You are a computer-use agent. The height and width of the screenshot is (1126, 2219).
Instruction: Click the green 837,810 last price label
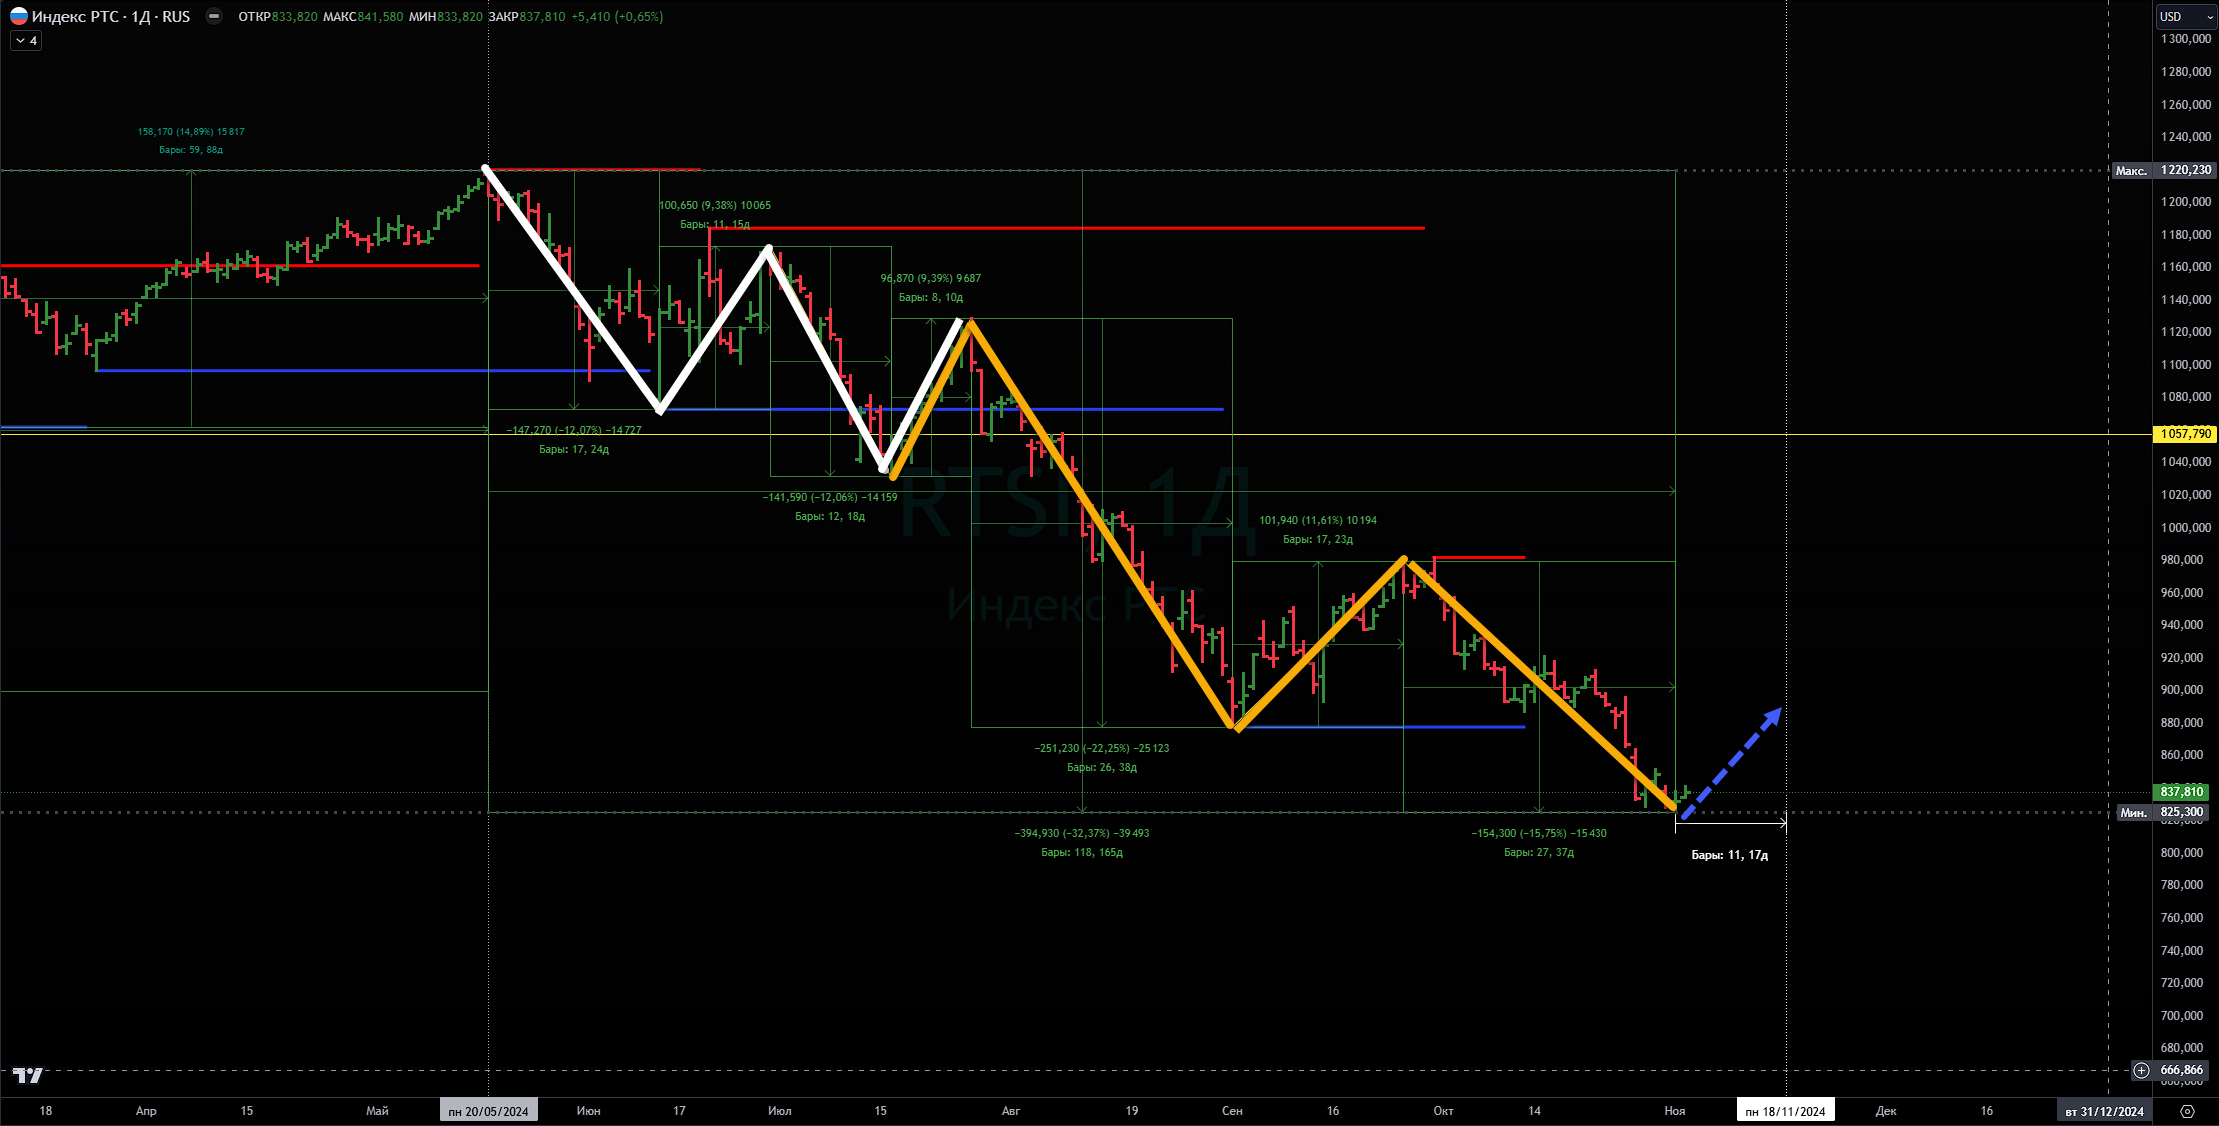tap(2180, 792)
